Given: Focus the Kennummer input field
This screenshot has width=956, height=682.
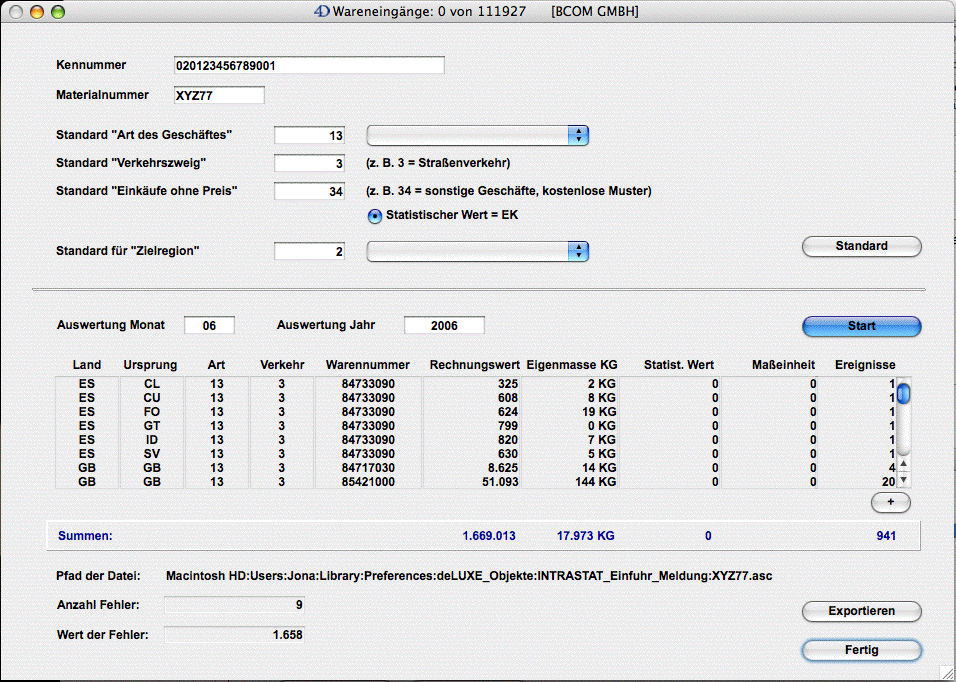Looking at the screenshot, I should point(308,66).
